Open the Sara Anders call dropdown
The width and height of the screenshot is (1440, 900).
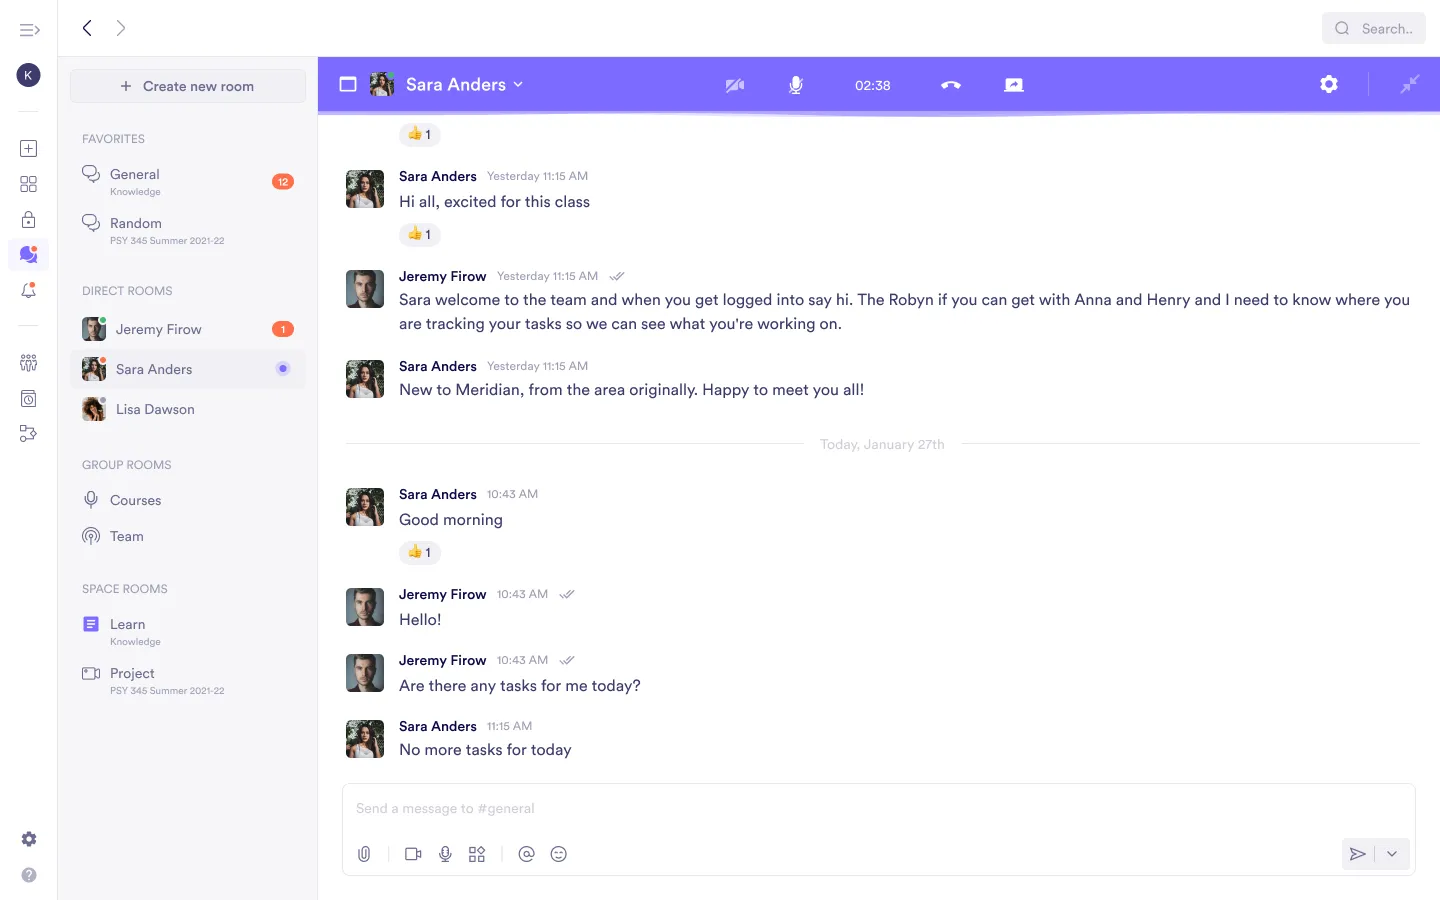[x=519, y=84]
